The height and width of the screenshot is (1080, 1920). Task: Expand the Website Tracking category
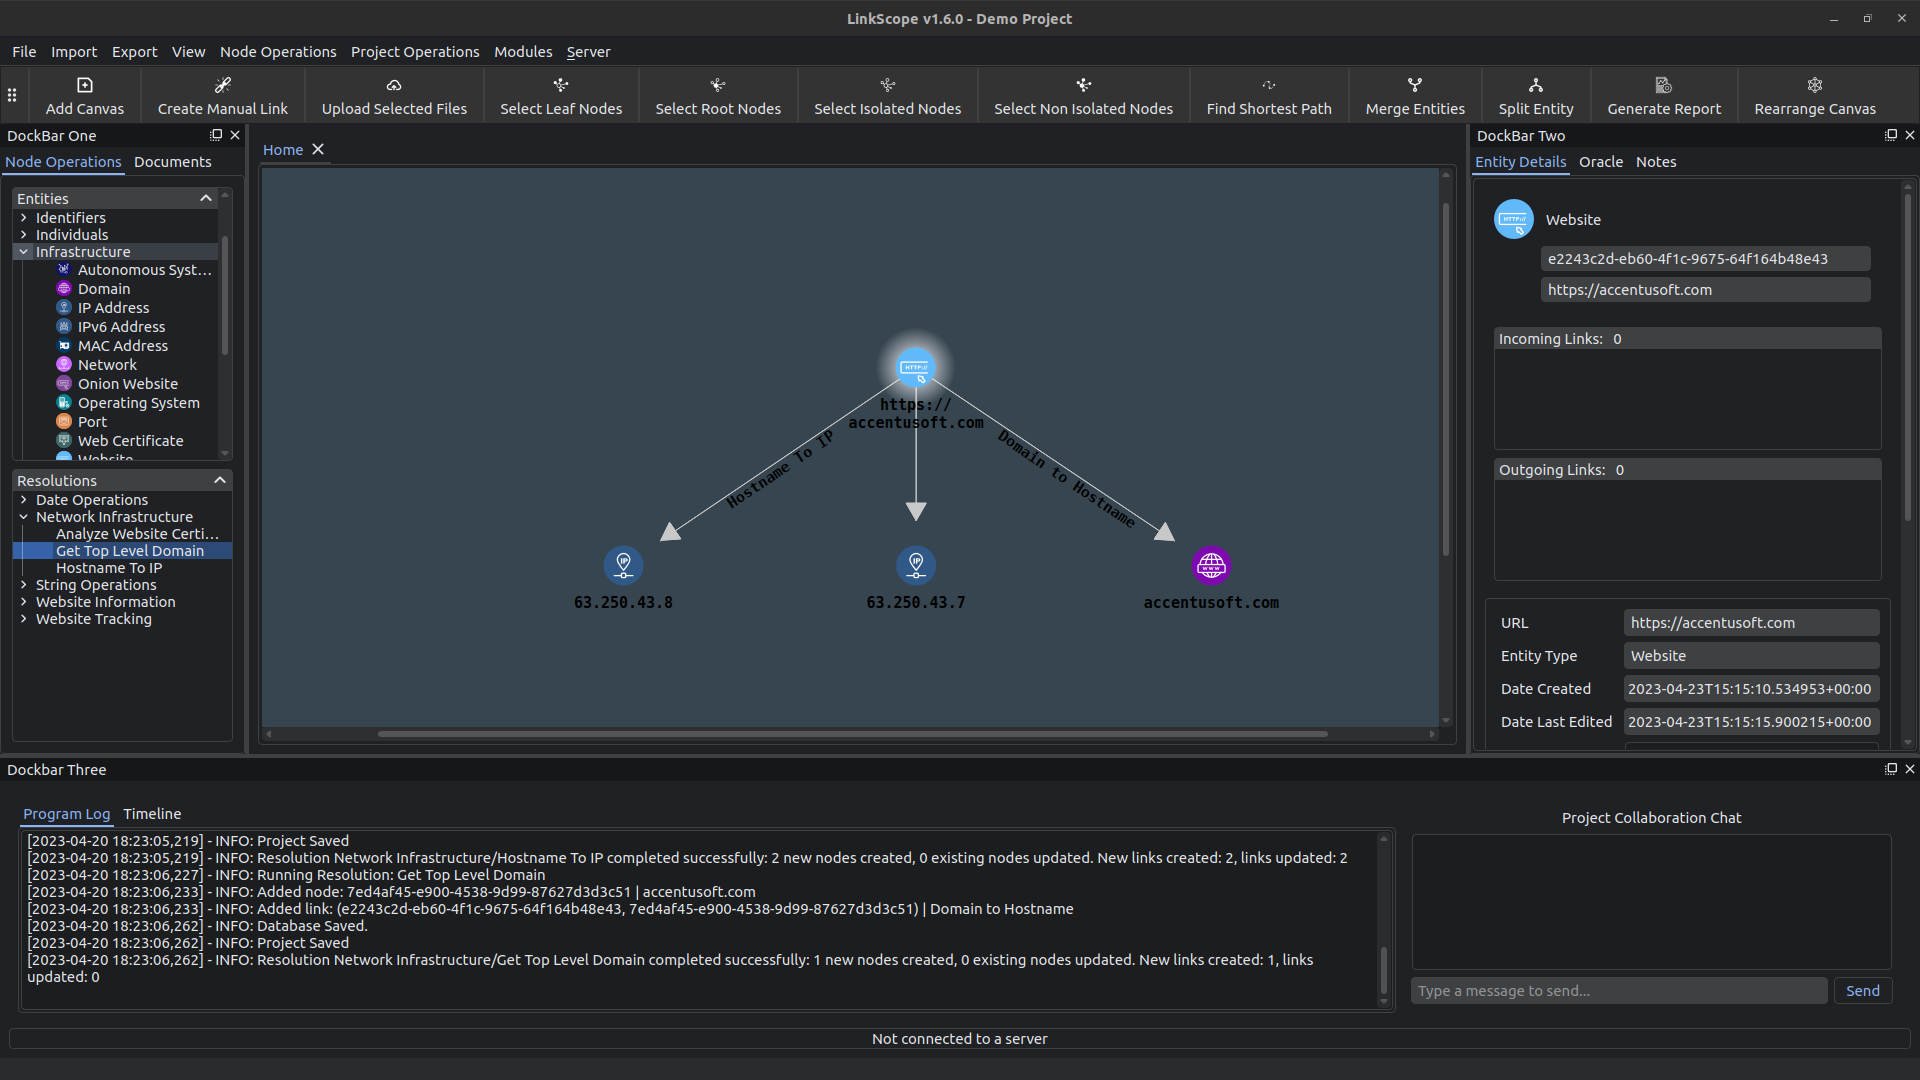(24, 619)
